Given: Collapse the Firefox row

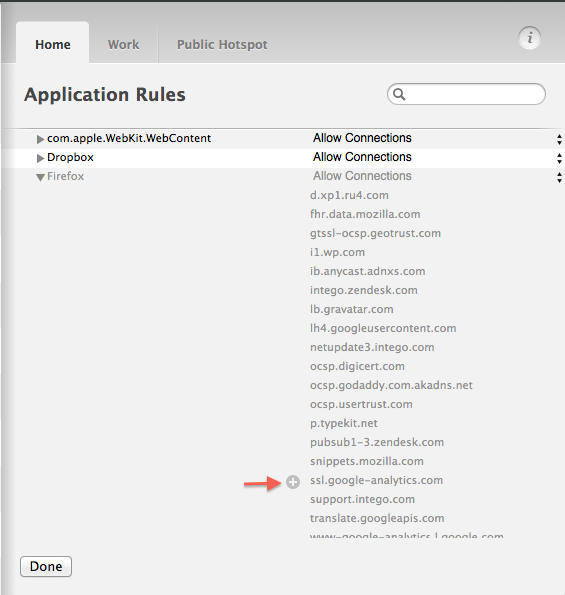Looking at the screenshot, I should 41,177.
